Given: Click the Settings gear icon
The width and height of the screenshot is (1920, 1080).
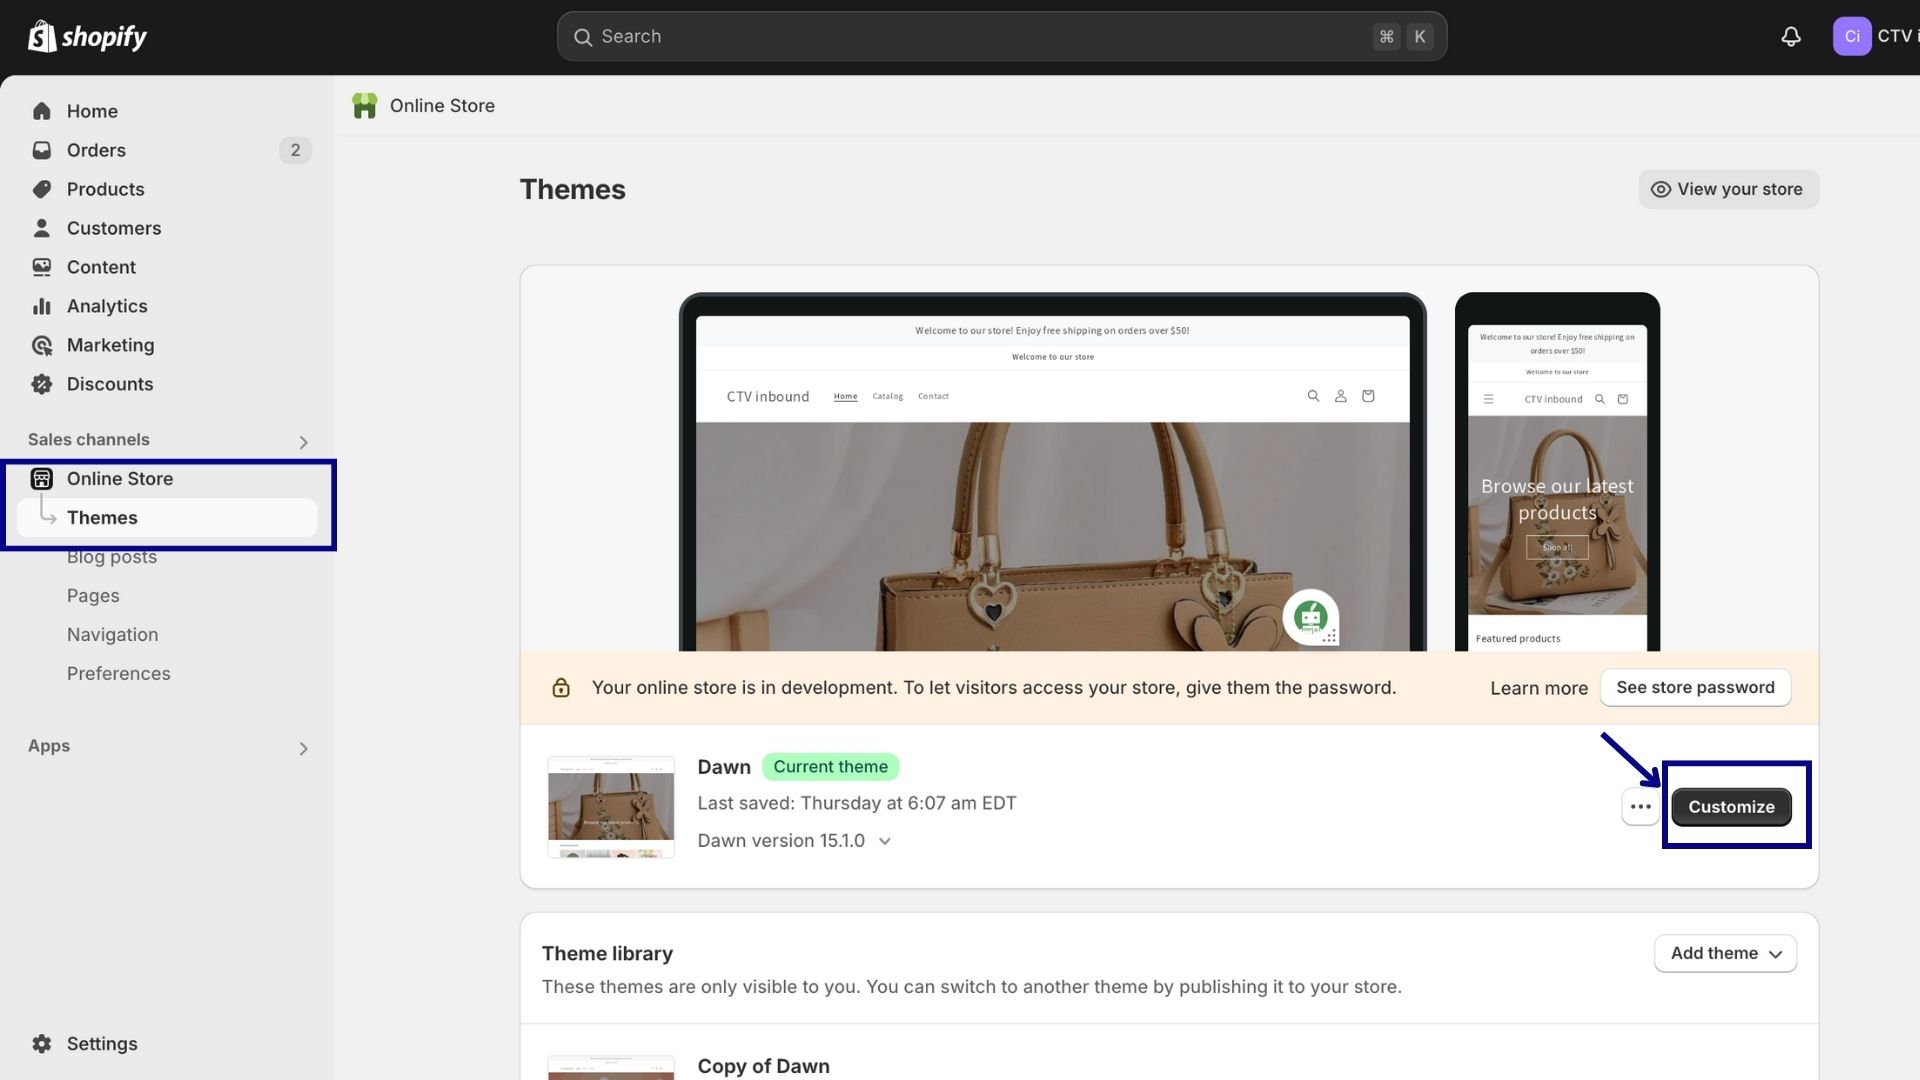Looking at the screenshot, I should click(x=41, y=1043).
